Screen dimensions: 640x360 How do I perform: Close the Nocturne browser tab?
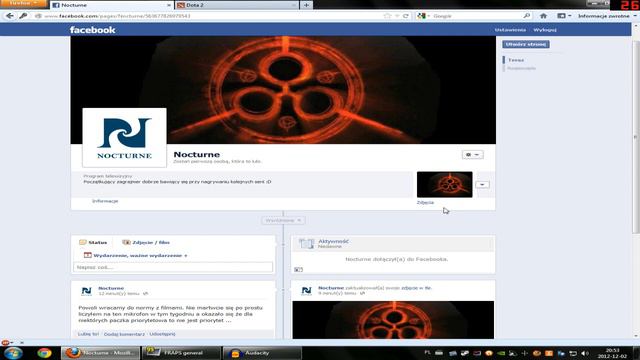click(169, 5)
